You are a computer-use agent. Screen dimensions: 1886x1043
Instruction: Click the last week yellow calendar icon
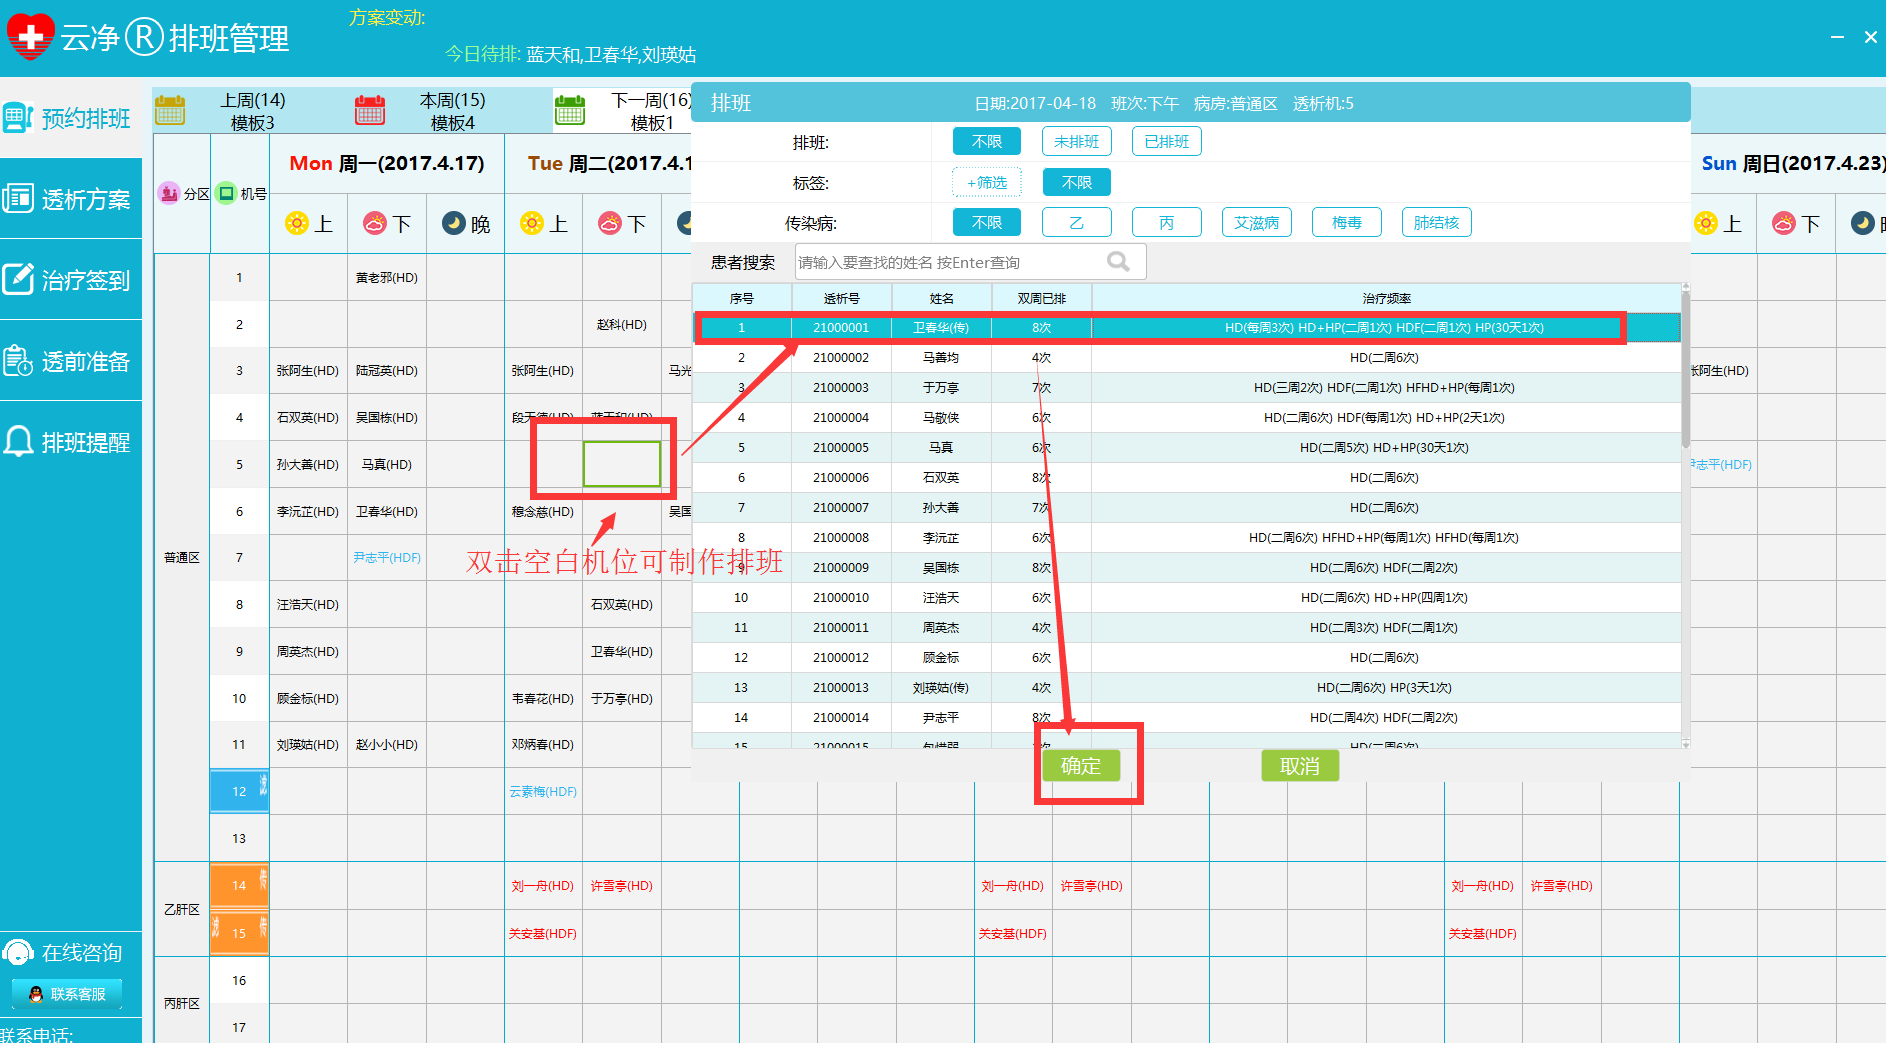[x=170, y=110]
